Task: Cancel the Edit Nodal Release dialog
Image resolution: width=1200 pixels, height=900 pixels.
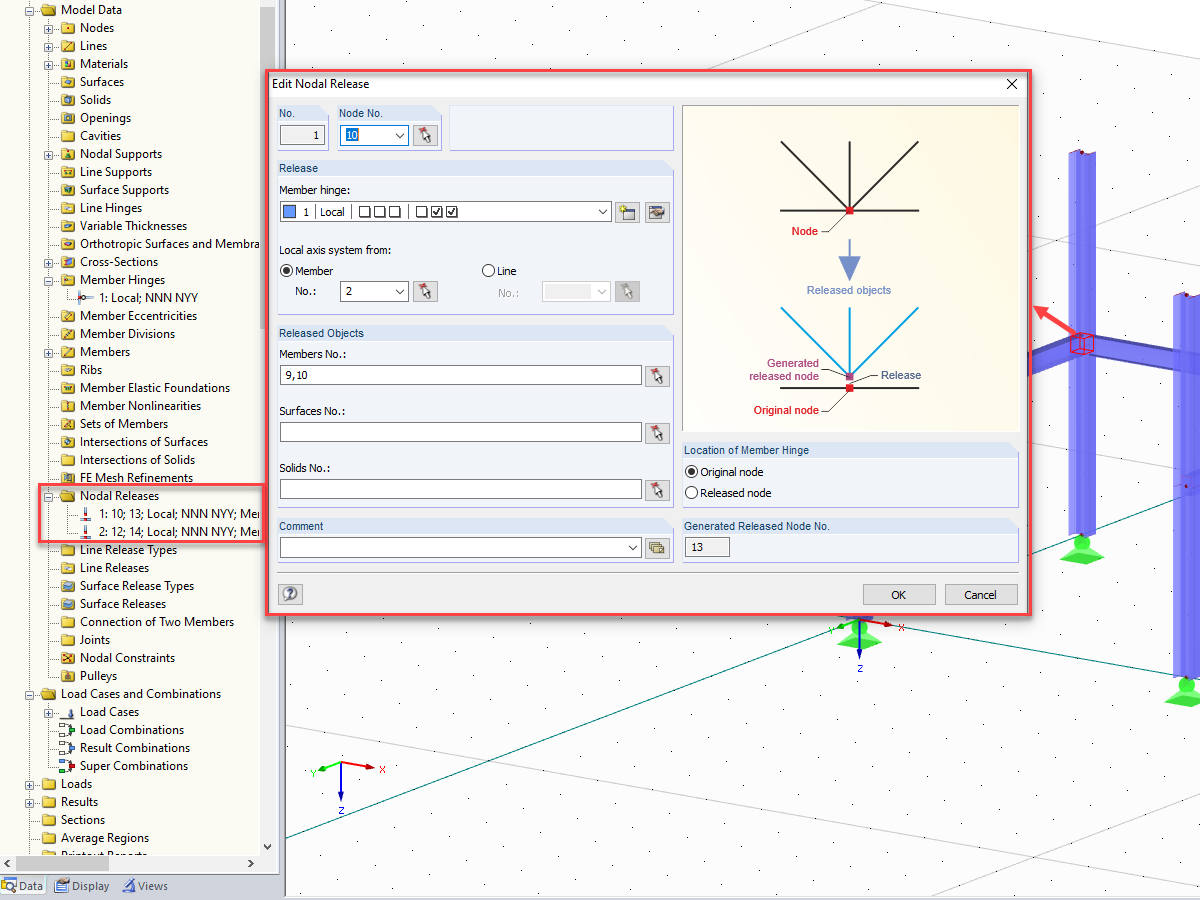Action: point(981,594)
